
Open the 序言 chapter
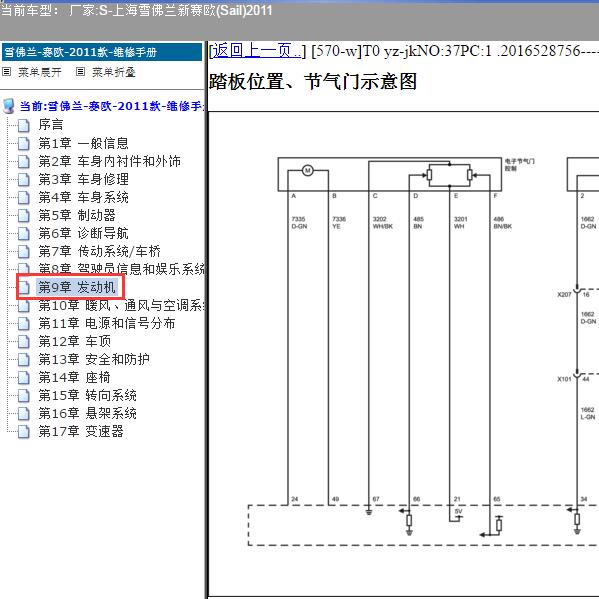point(51,125)
